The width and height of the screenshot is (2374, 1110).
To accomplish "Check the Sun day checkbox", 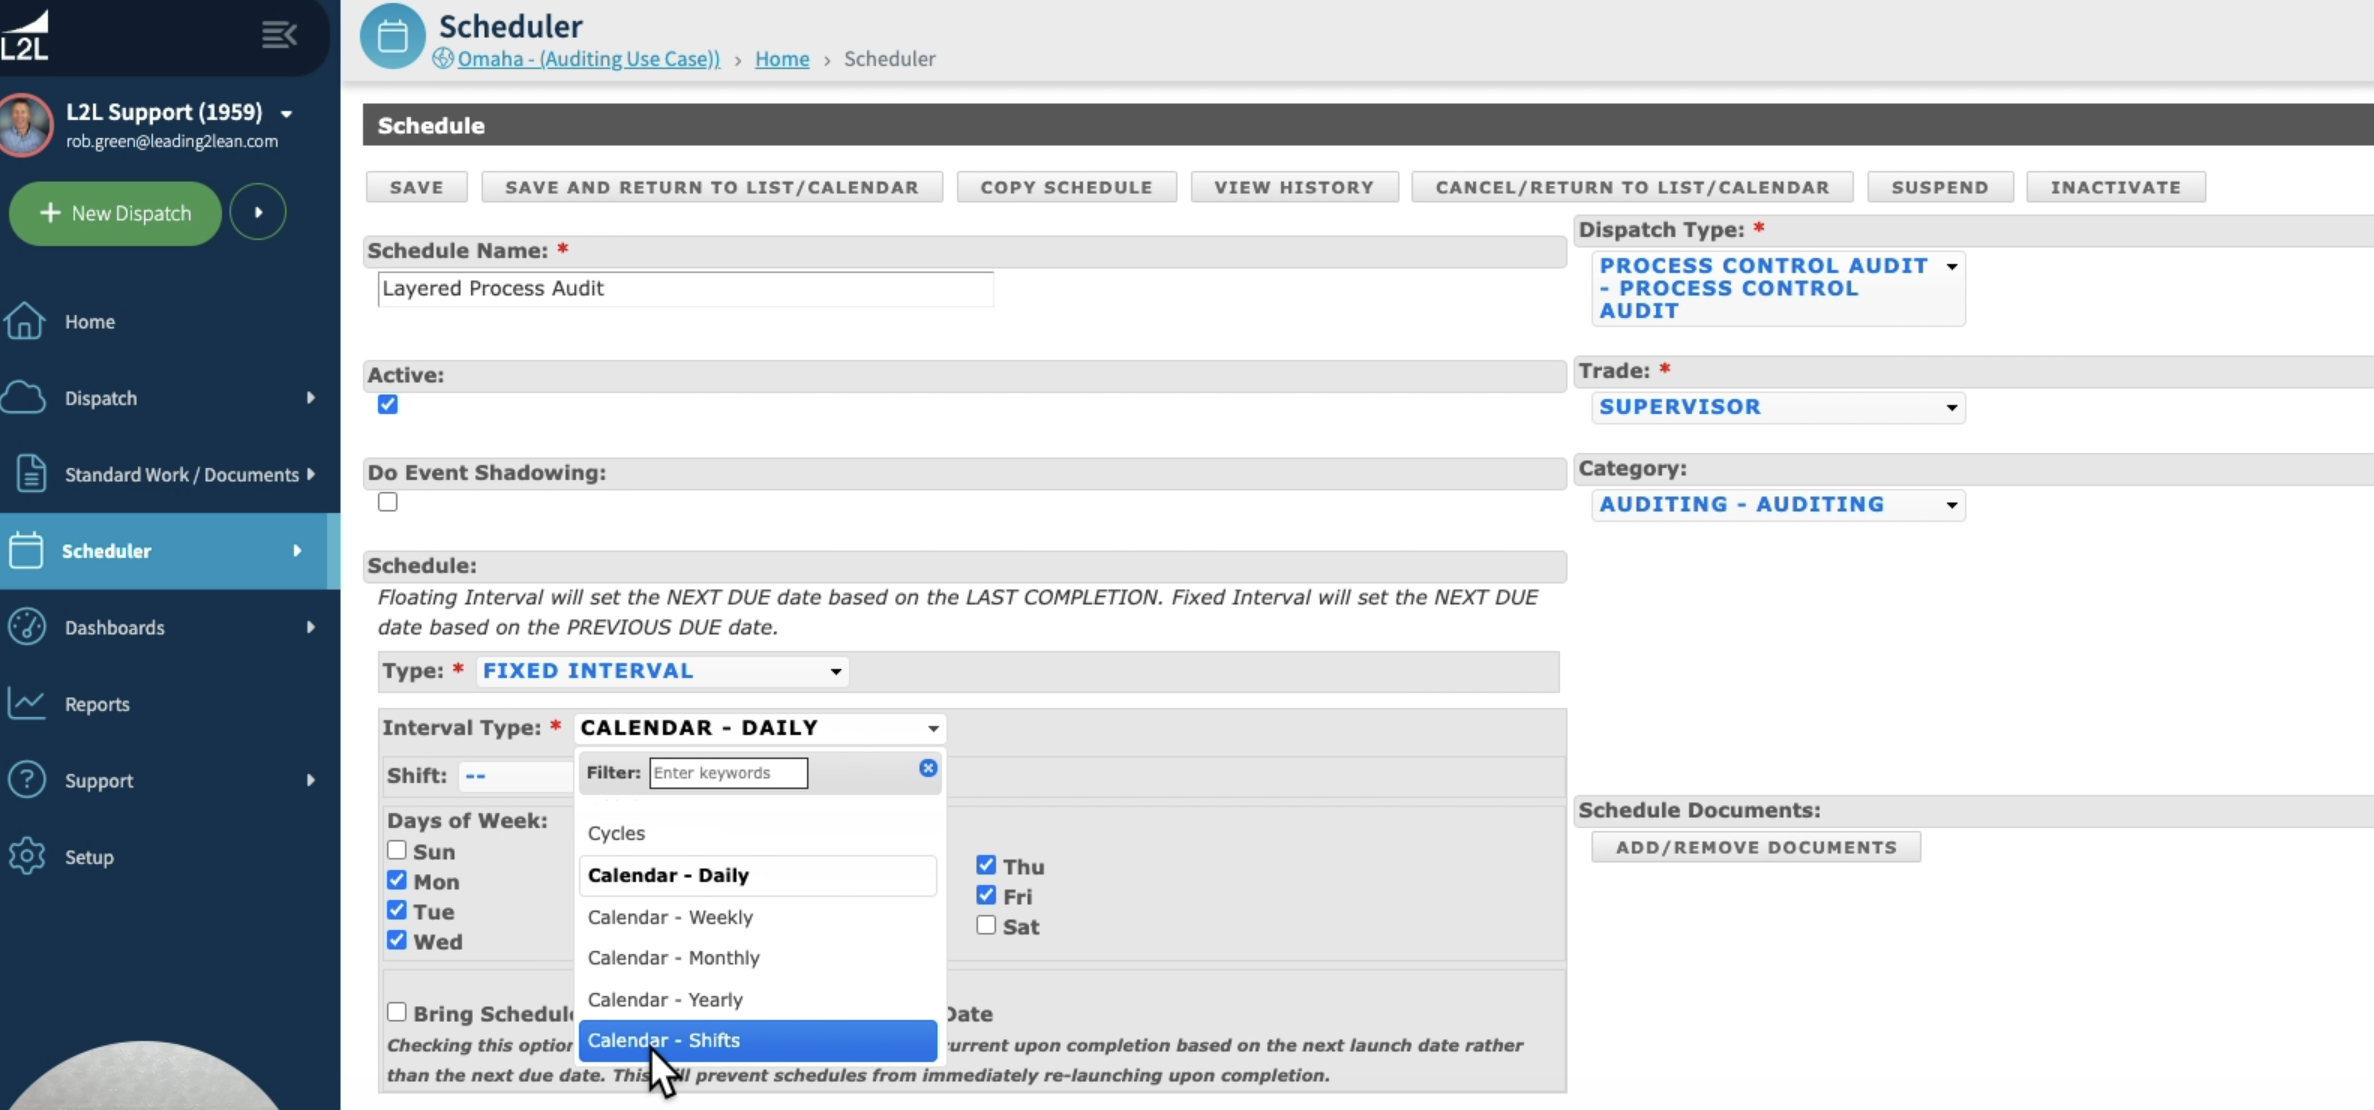I will click(397, 850).
